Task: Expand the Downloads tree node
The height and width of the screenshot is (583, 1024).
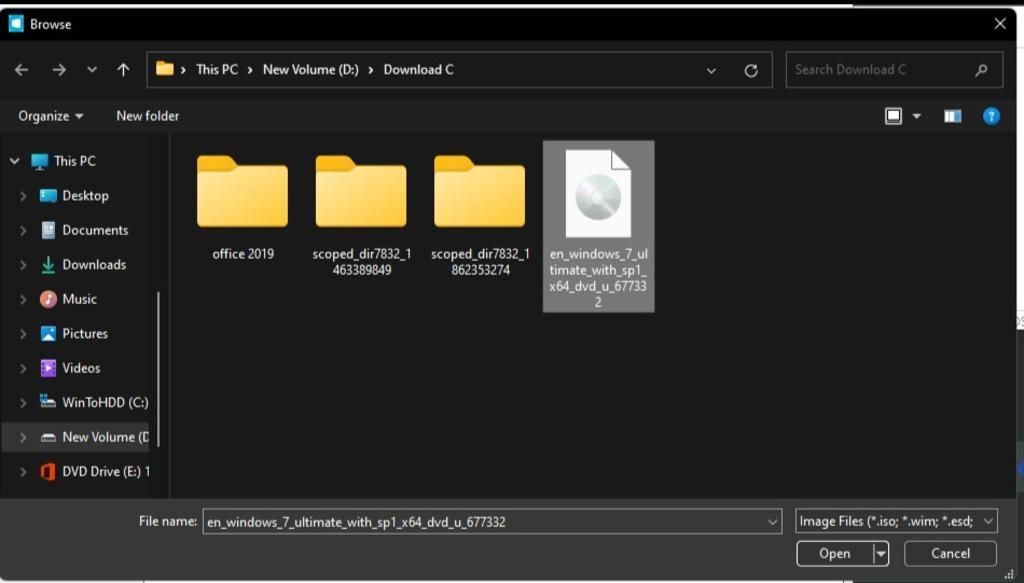Action: tap(24, 265)
